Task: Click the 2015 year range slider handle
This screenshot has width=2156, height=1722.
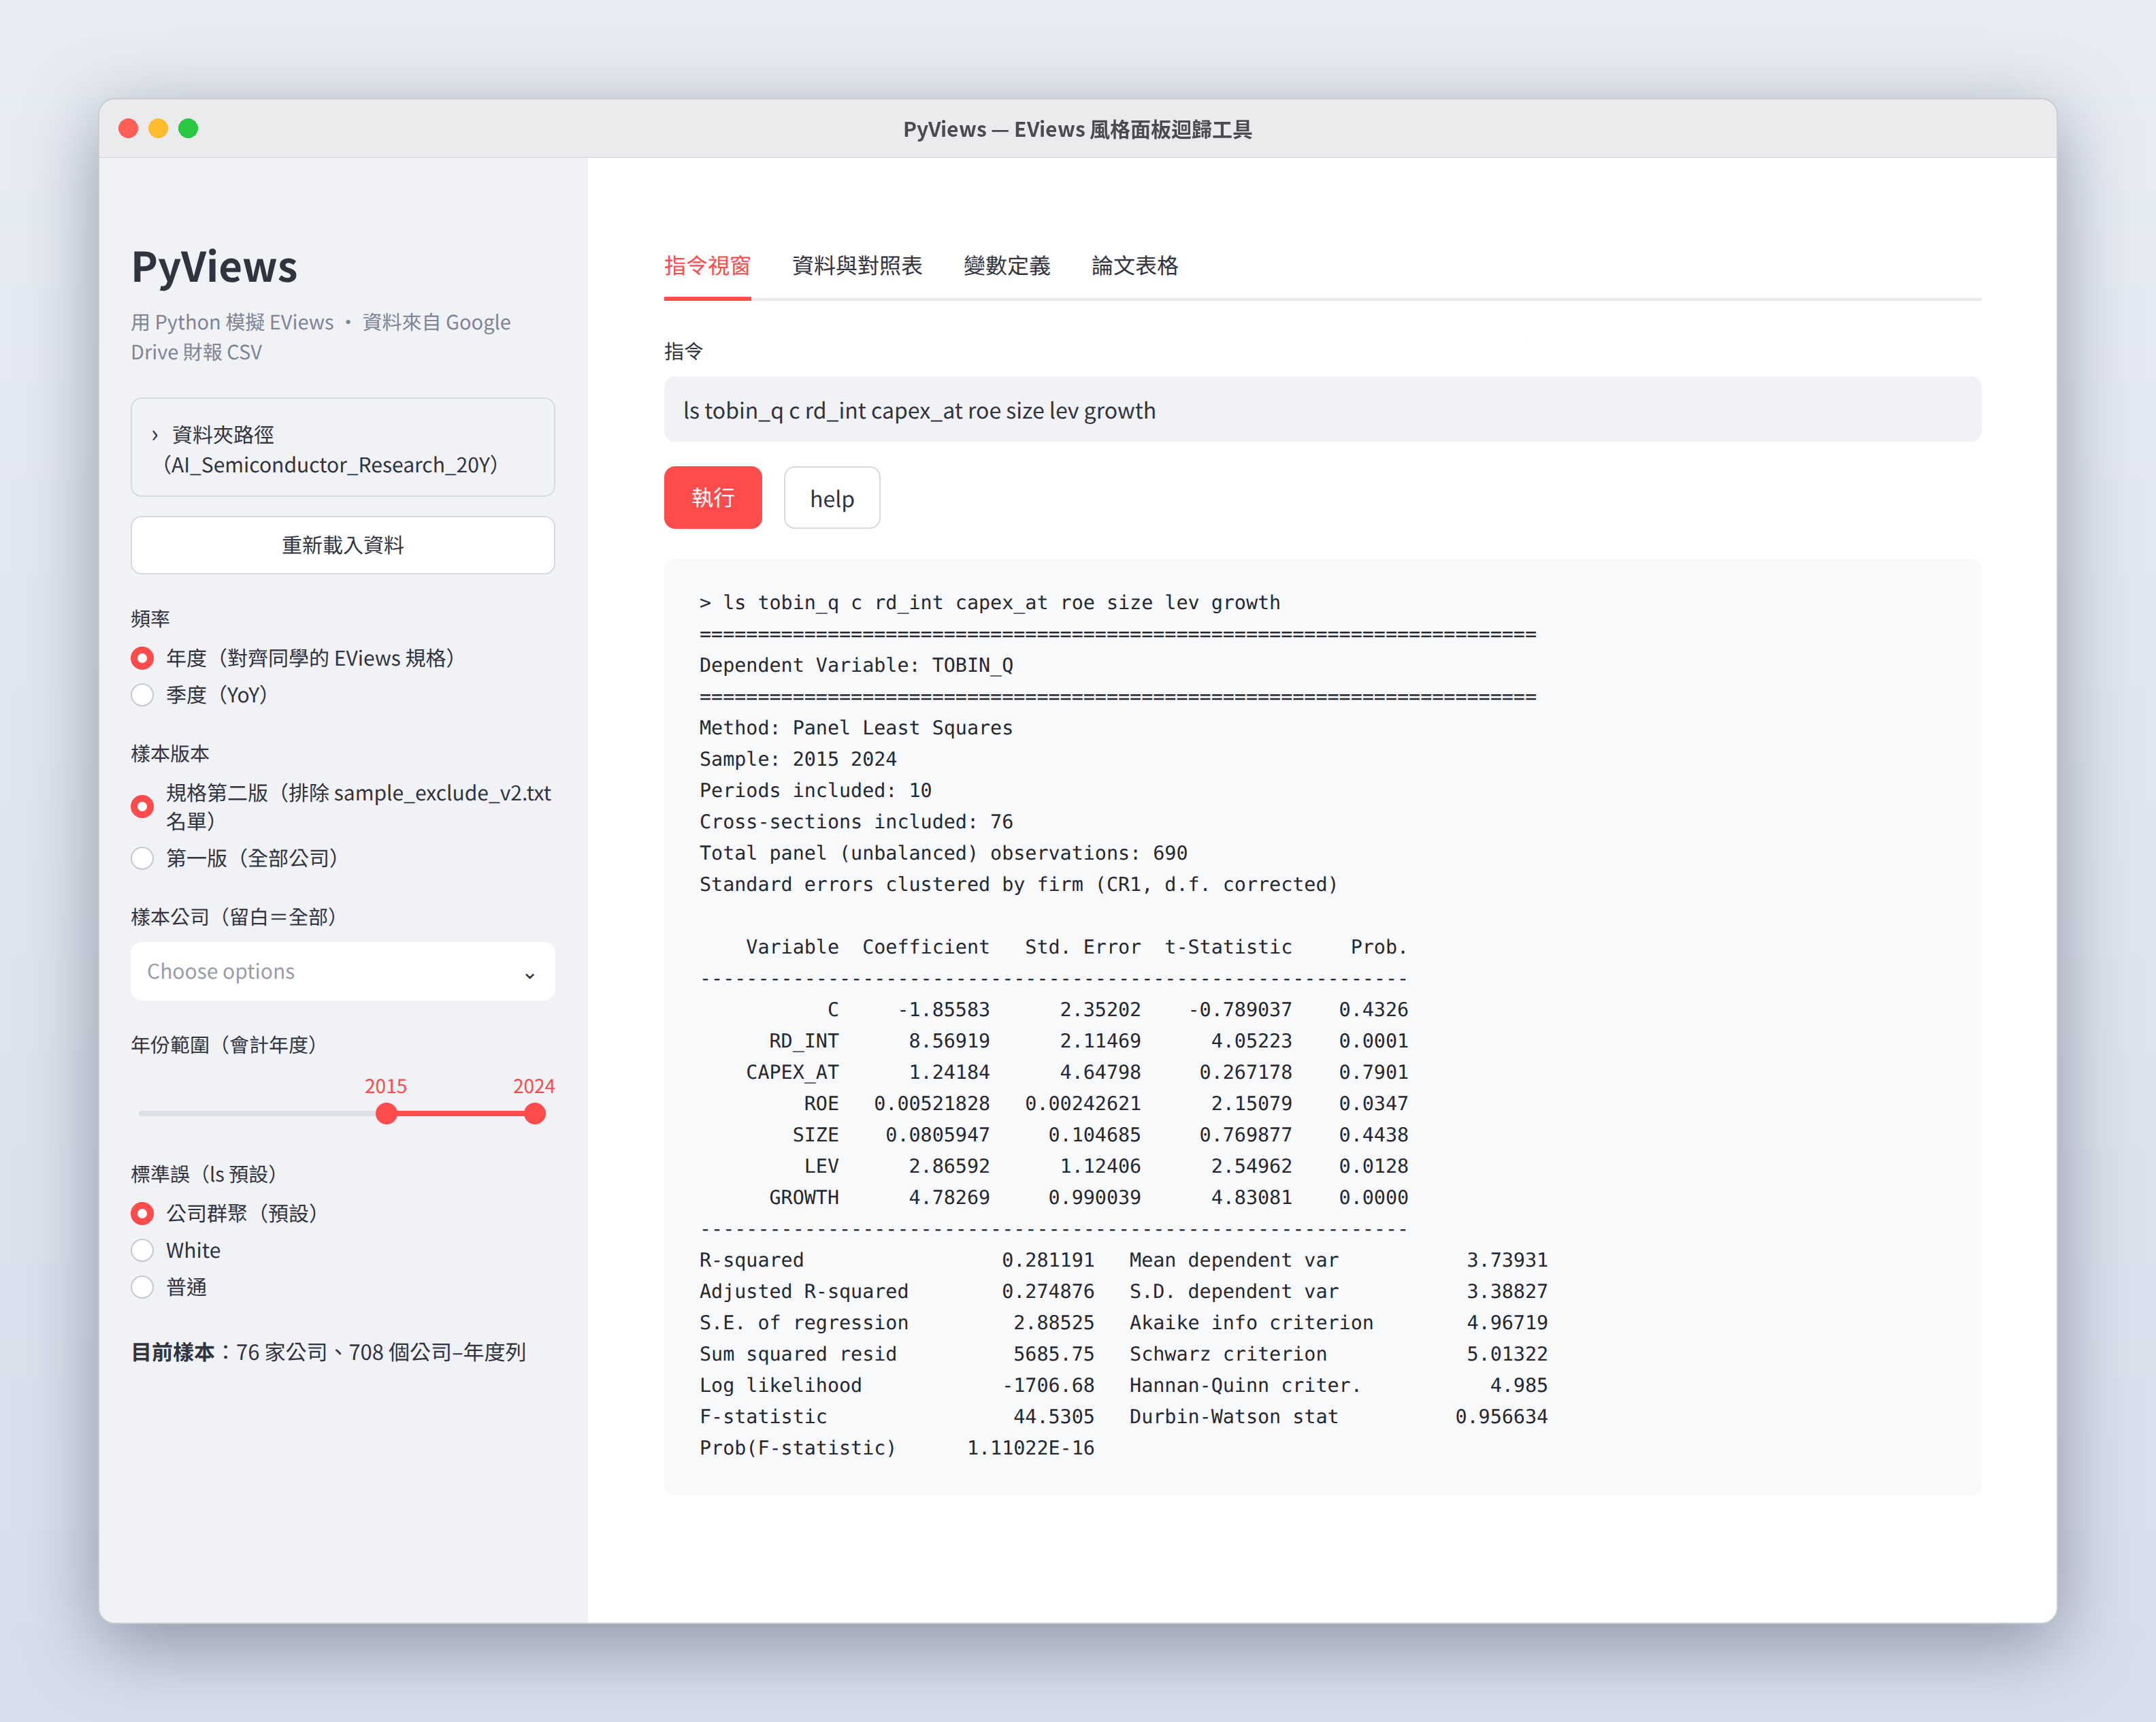Action: coord(386,1113)
